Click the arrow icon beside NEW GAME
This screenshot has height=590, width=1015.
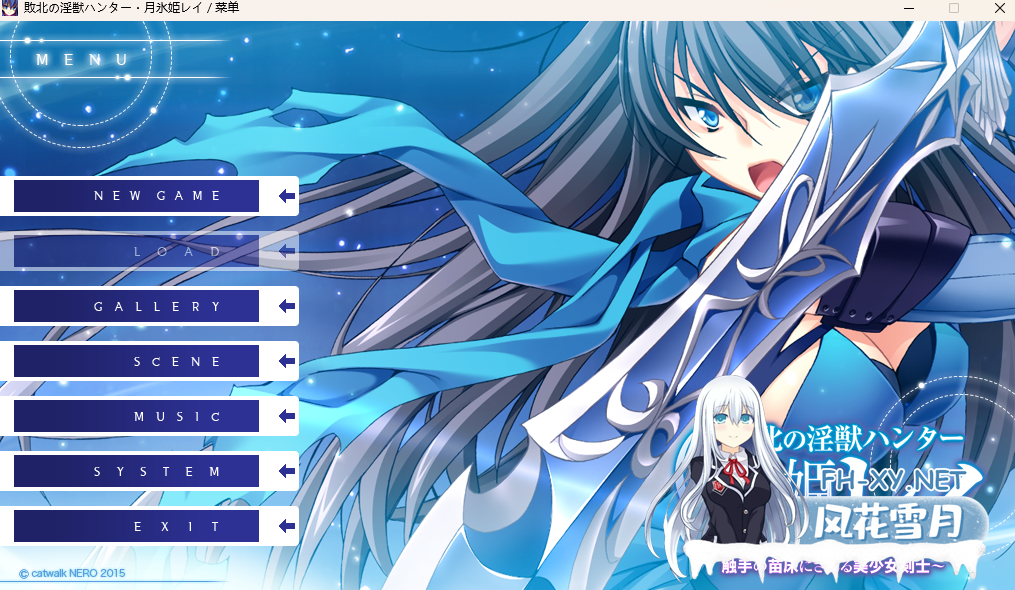click(287, 196)
